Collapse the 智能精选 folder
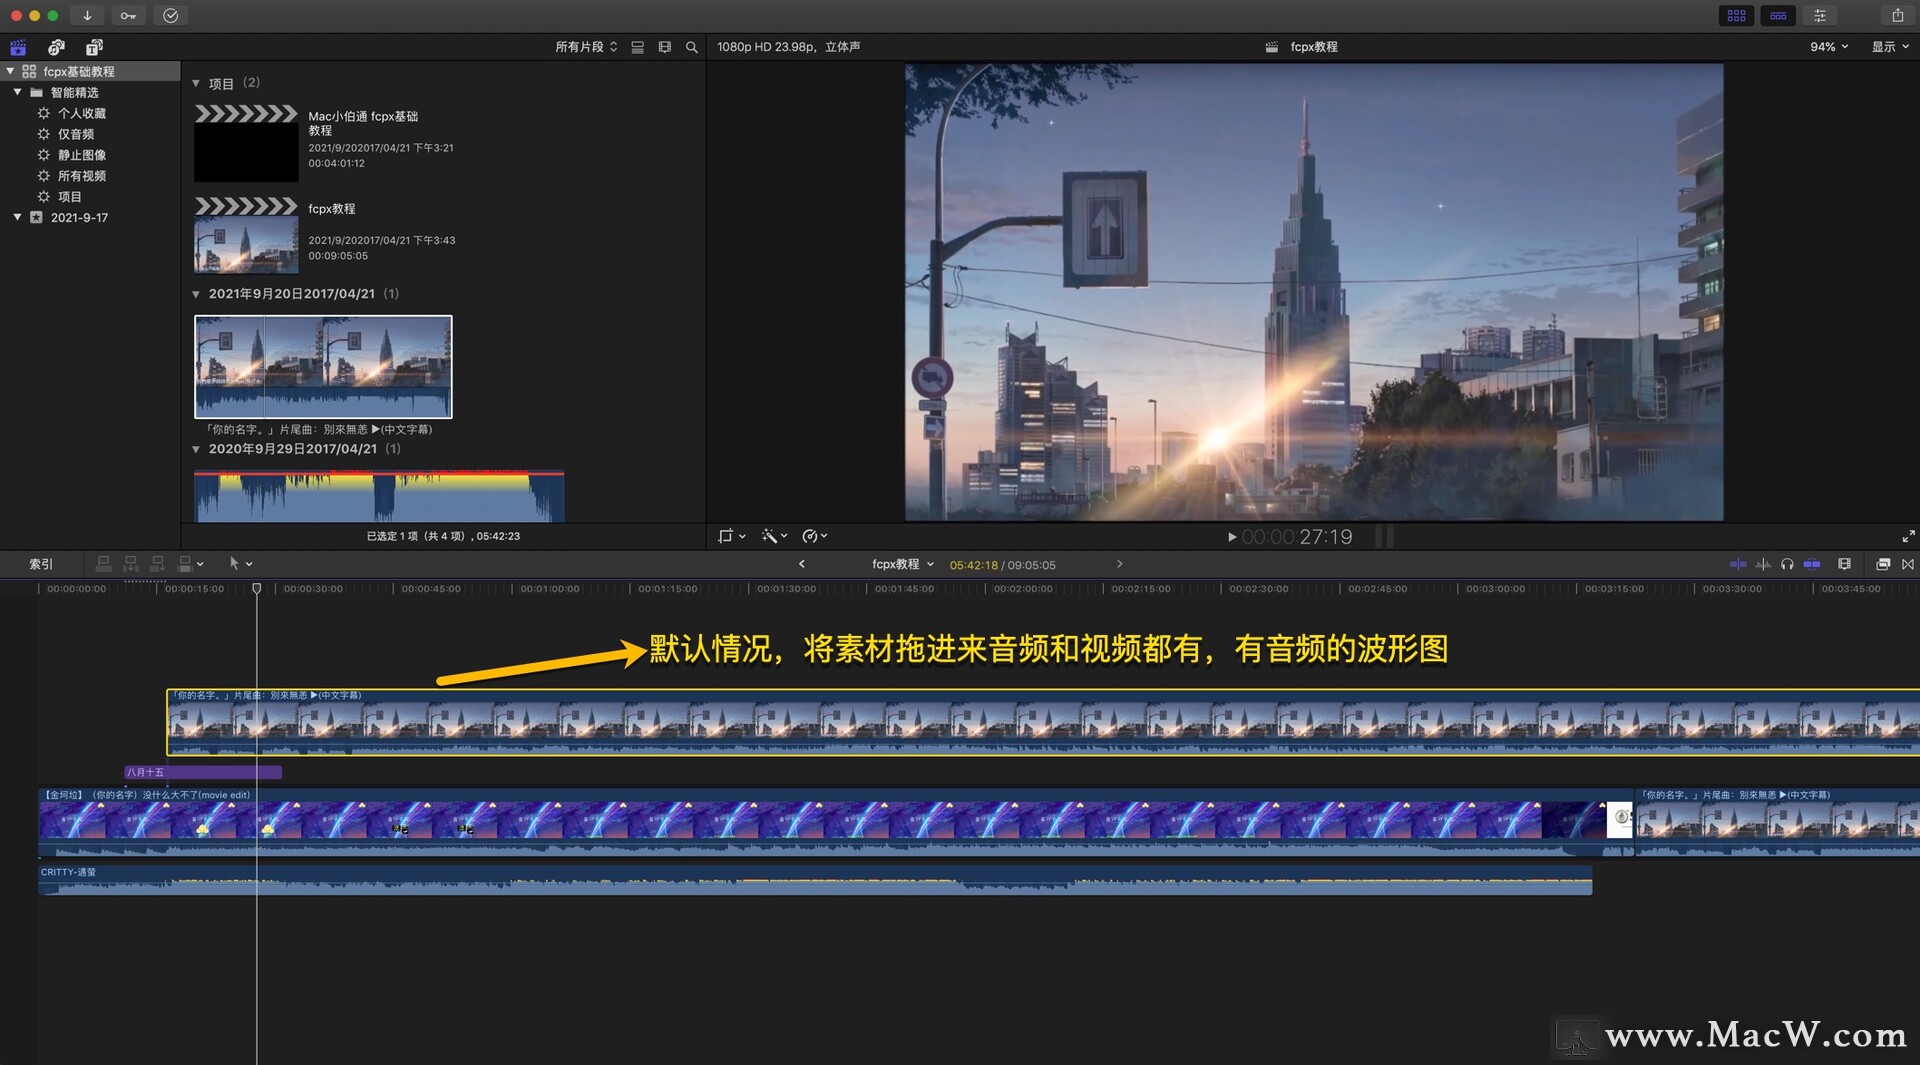Image resolution: width=1920 pixels, height=1065 pixels. click(17, 92)
